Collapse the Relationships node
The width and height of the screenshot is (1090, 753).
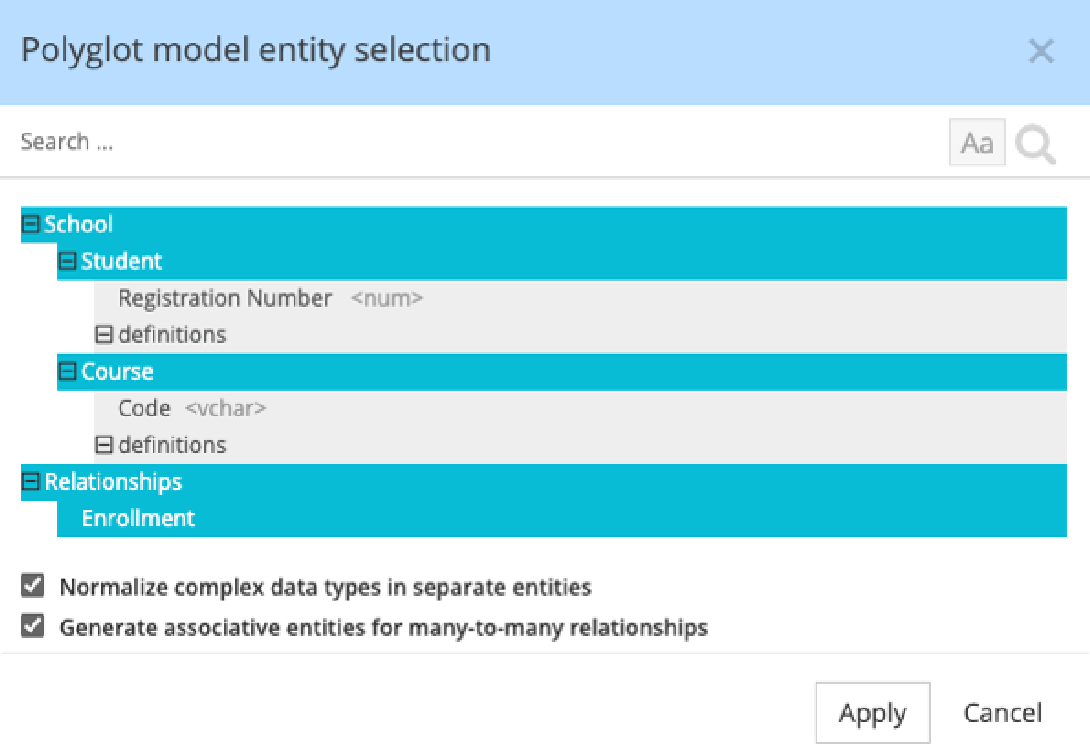(x=29, y=481)
